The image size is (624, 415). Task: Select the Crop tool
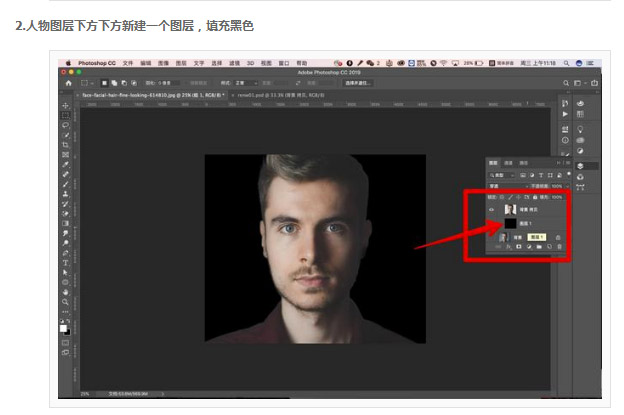tap(65, 145)
